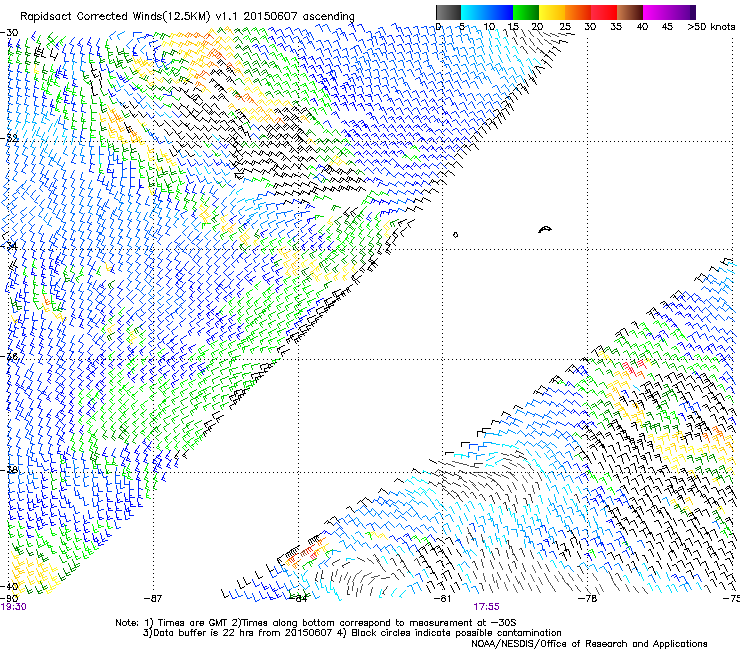Click the latitude label -38
740x650 pixels.
click(9, 470)
